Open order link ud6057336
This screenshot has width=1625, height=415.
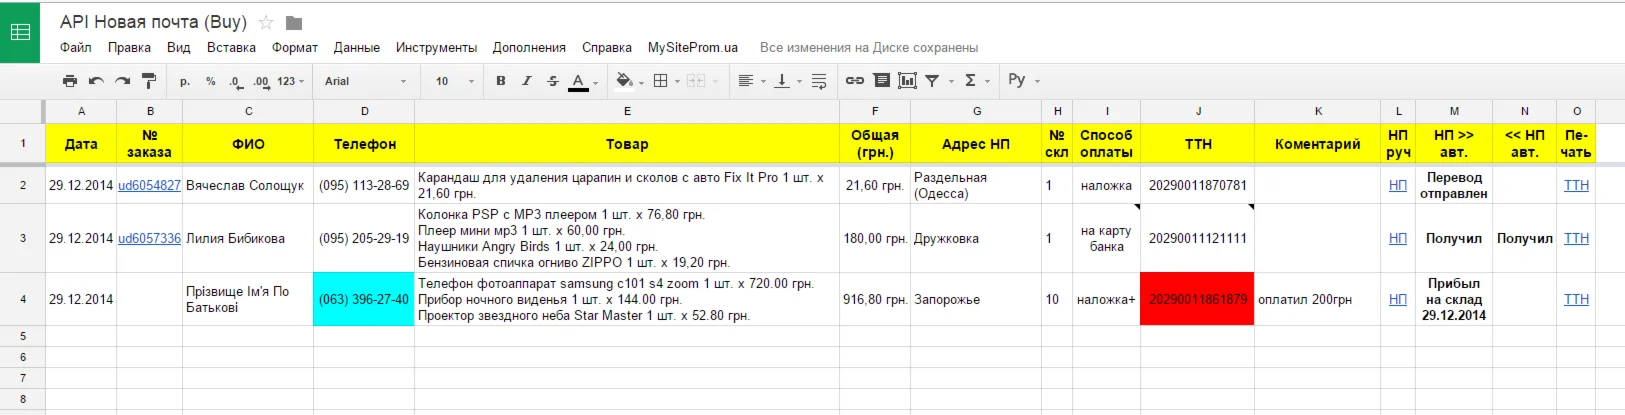click(x=149, y=238)
